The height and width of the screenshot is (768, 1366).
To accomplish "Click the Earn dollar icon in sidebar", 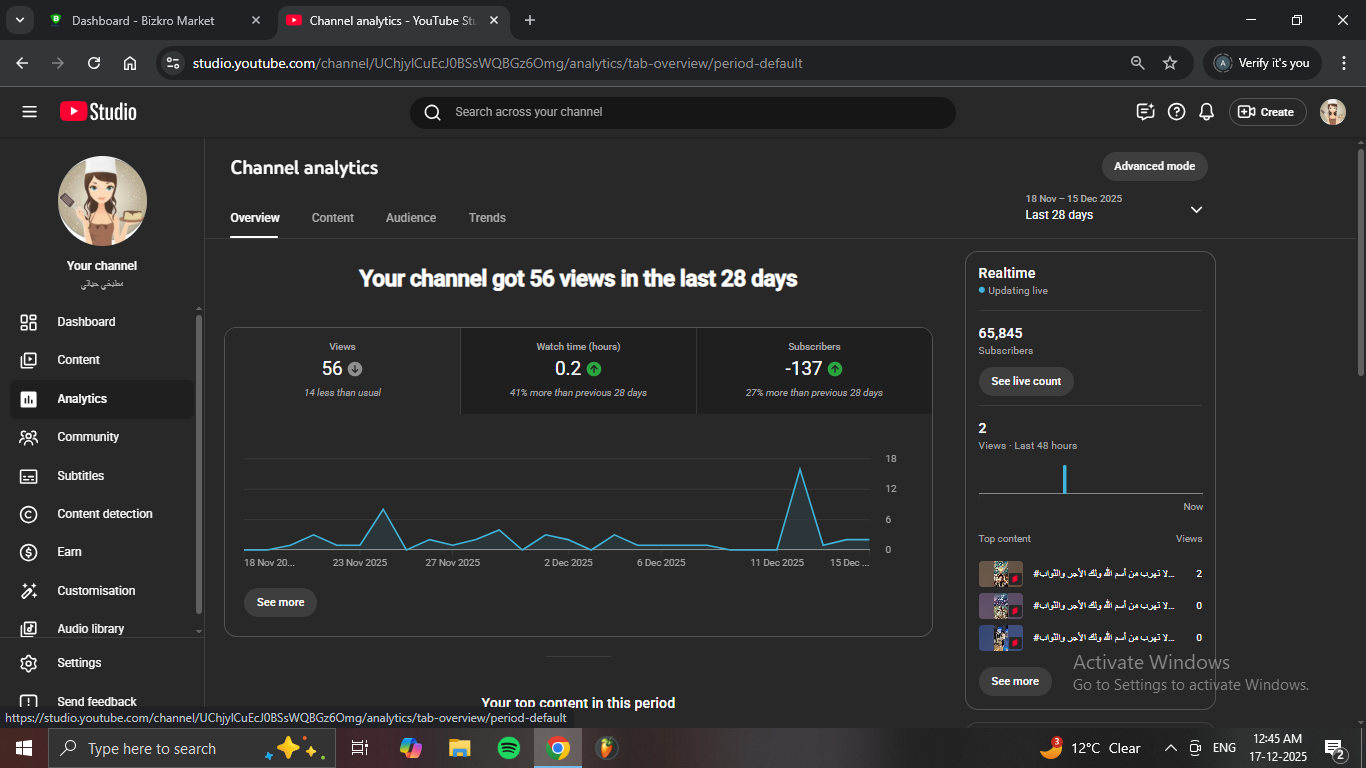I will 29,552.
